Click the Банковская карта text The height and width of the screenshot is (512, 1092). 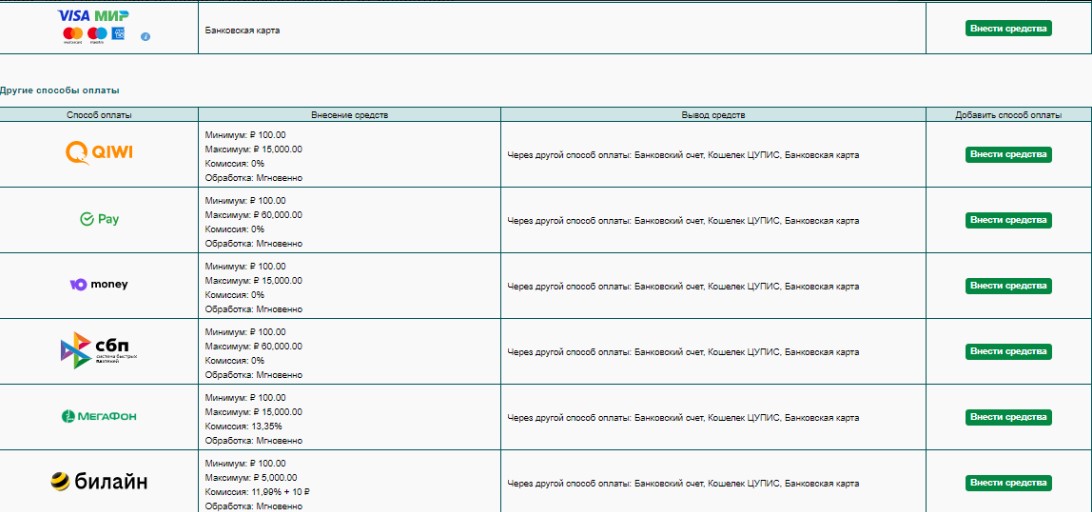coord(242,31)
